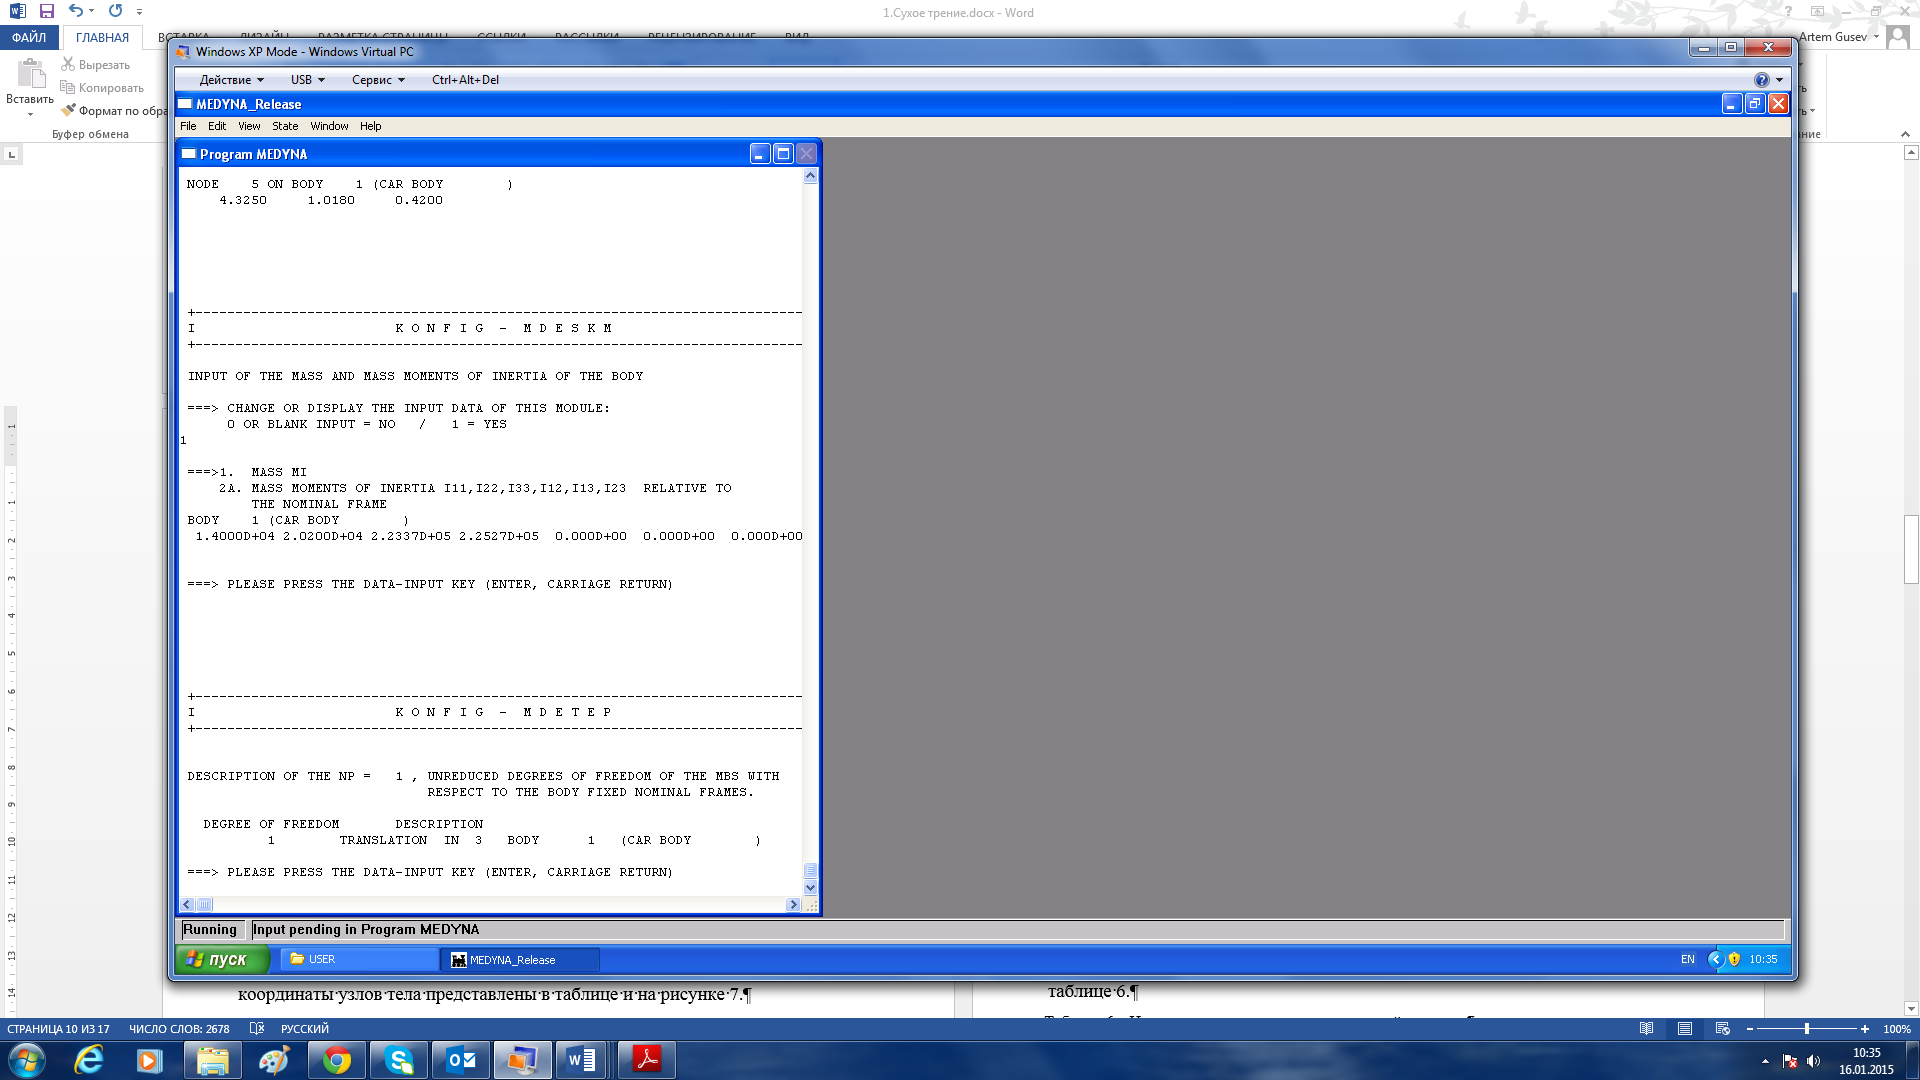Image resolution: width=1920 pixels, height=1080 pixels.
Task: Click right arrow of Program MEDYNA horizontal scrollbar
Action: click(793, 904)
